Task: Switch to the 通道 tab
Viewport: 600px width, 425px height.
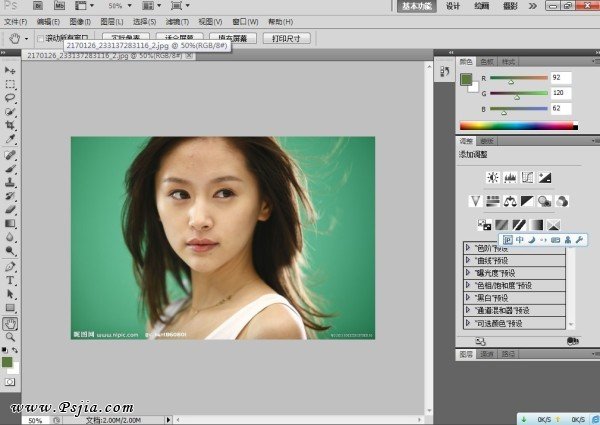Action: click(x=487, y=354)
